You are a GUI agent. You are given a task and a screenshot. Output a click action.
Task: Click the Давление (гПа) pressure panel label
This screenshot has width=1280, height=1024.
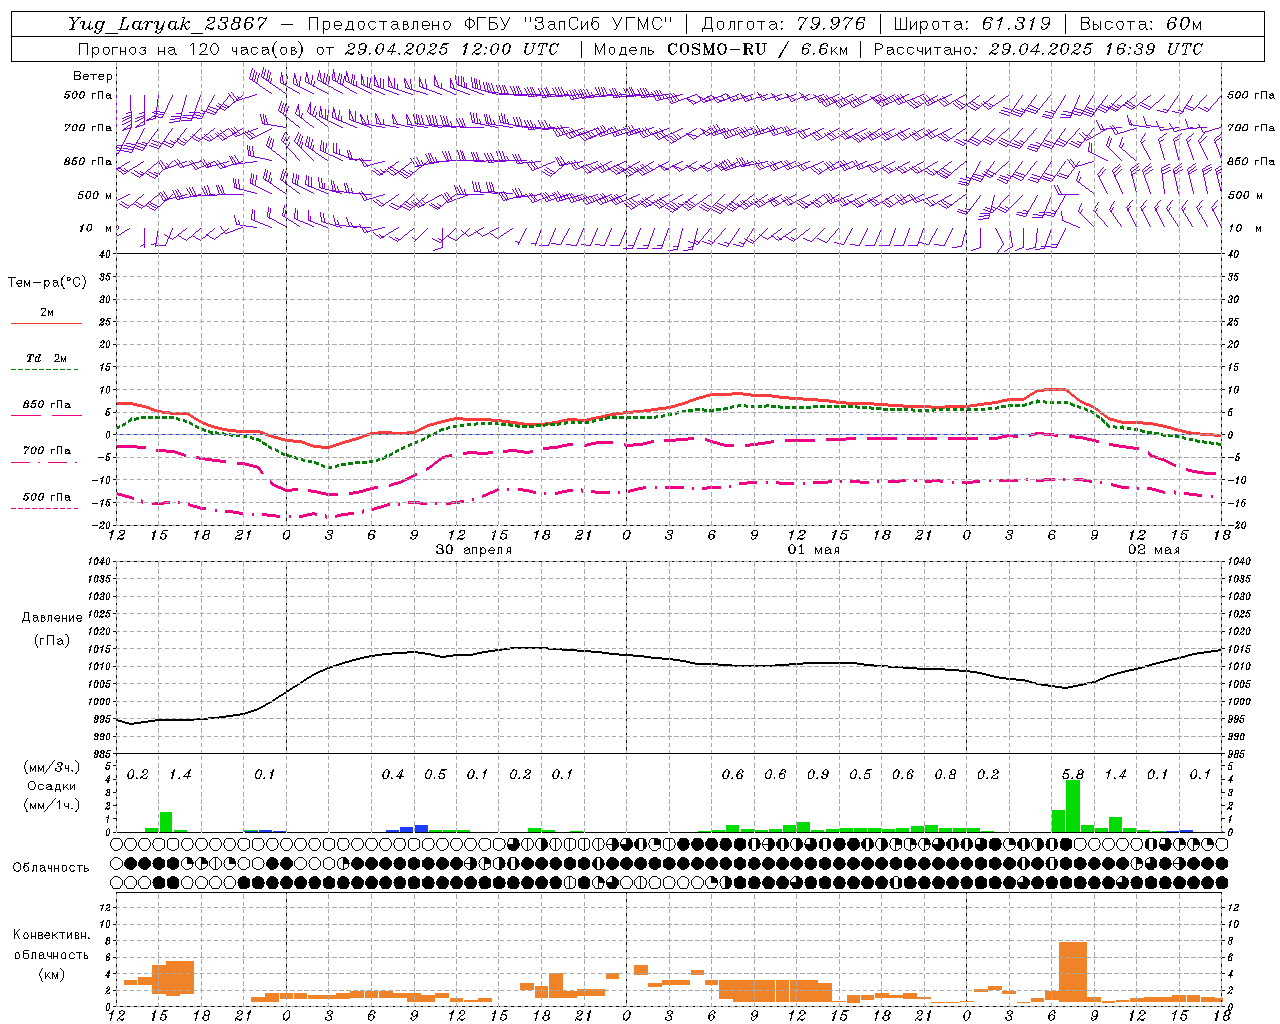[52, 629]
